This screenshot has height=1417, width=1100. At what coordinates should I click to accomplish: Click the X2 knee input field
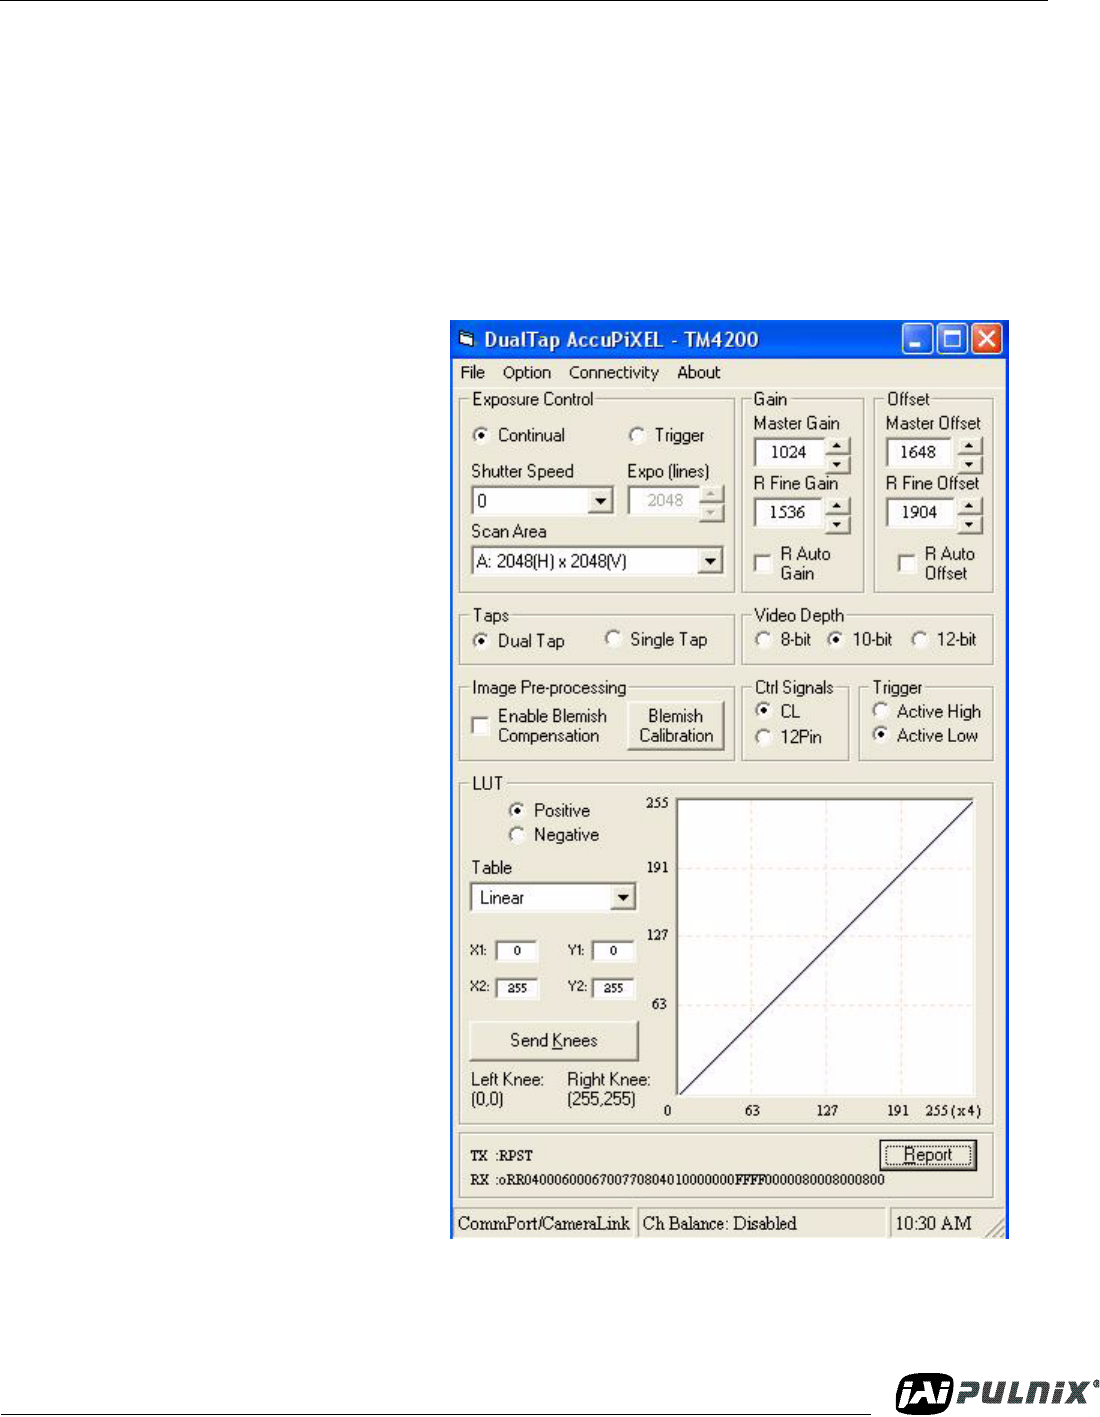click(x=516, y=988)
